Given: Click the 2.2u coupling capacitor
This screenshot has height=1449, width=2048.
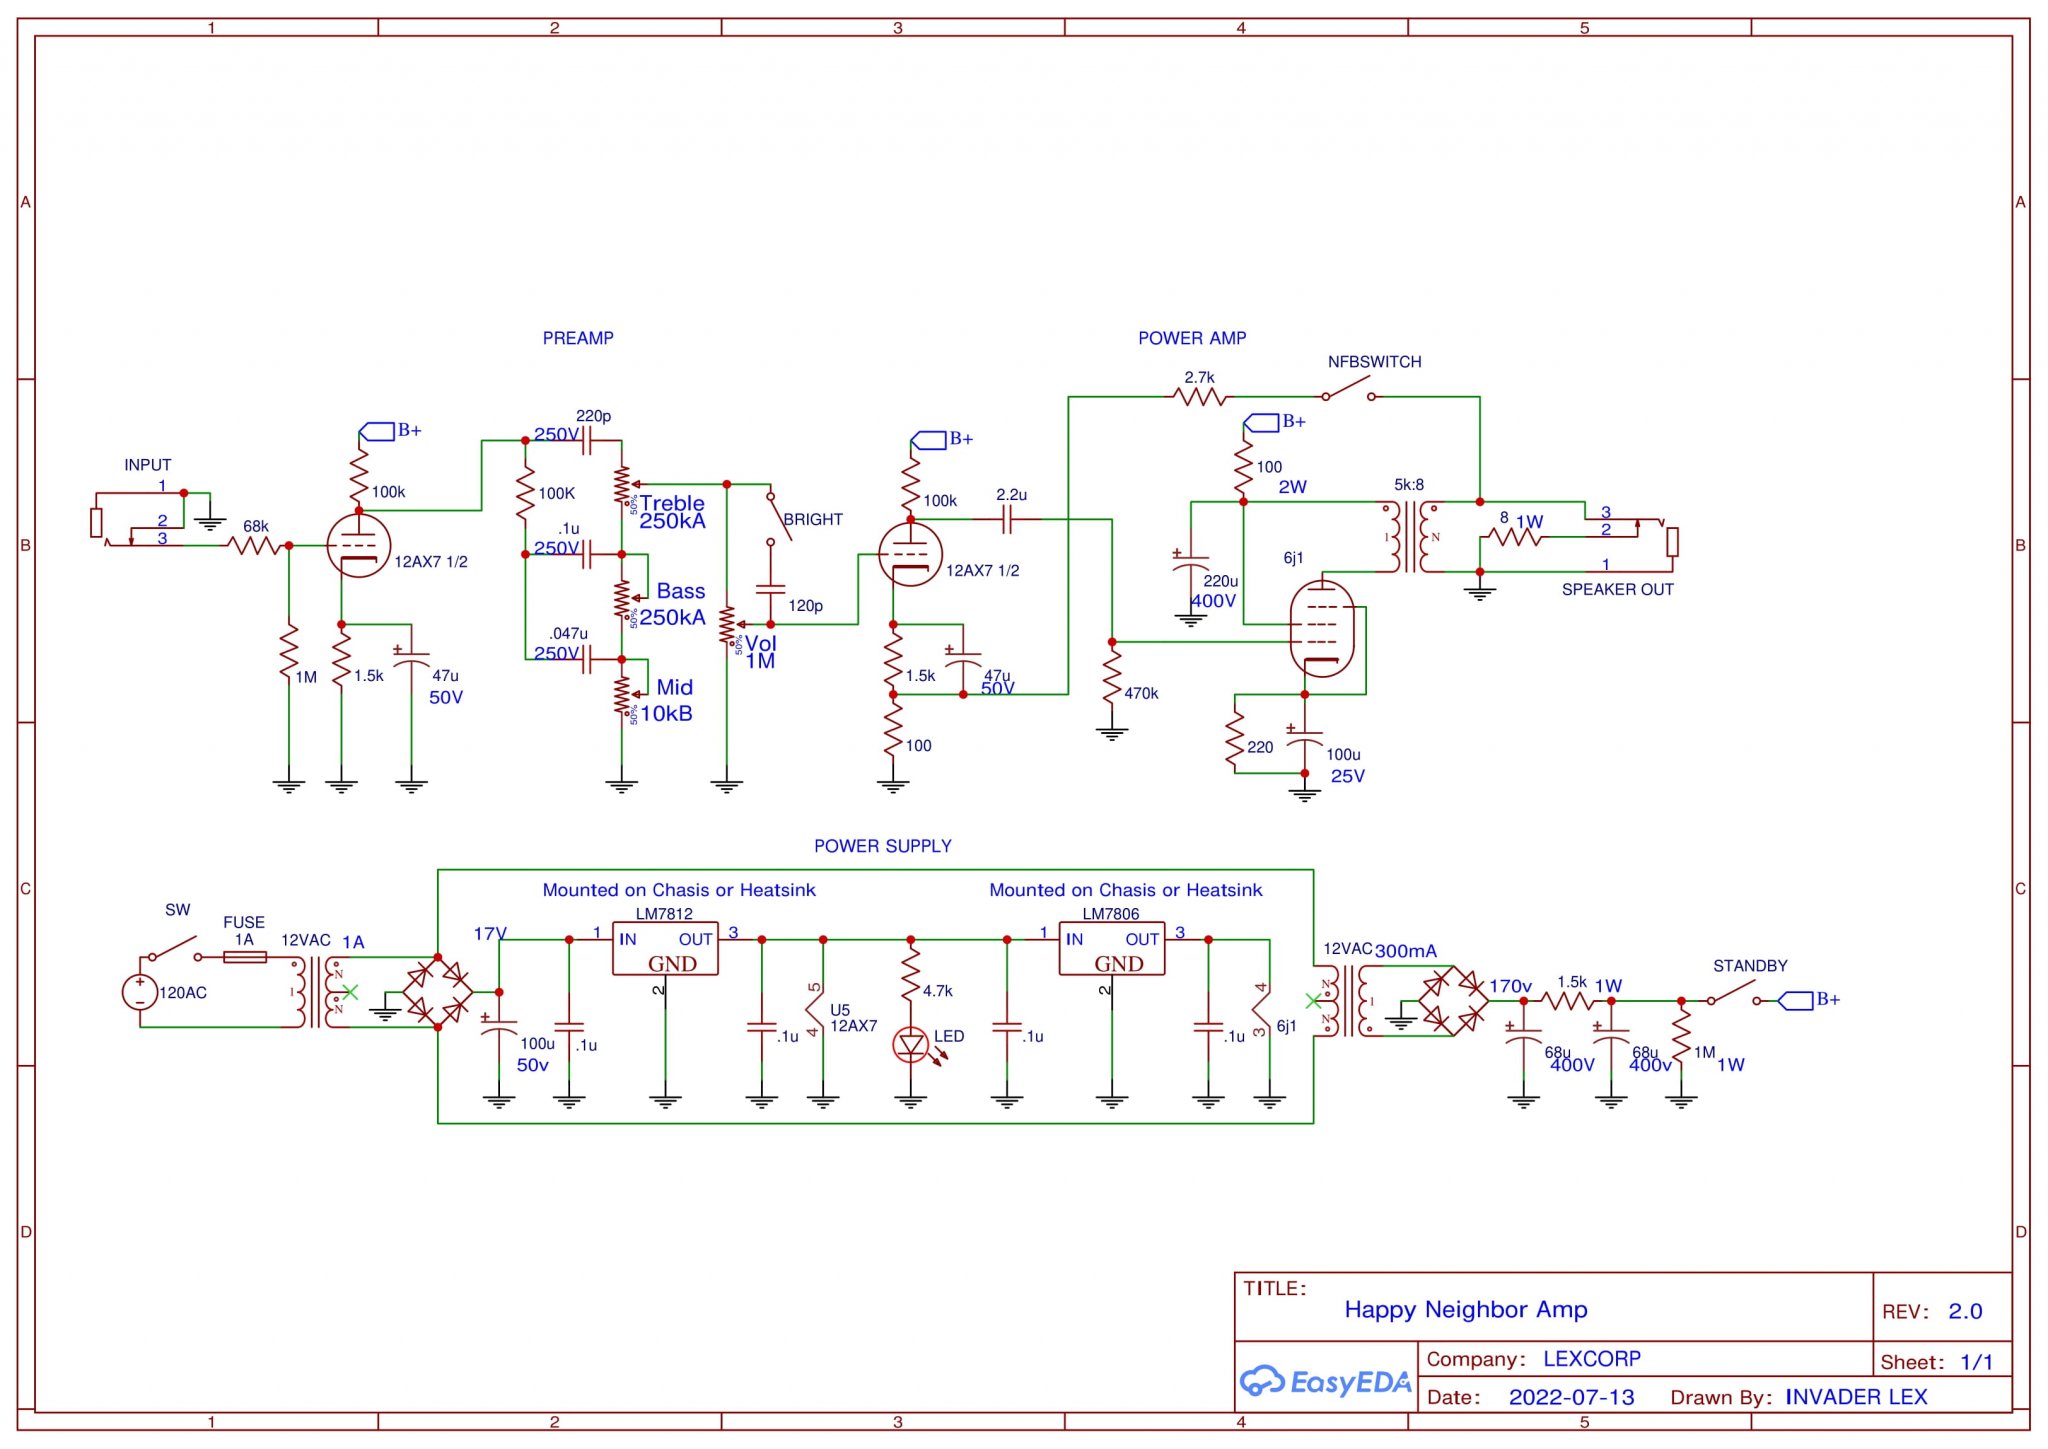Looking at the screenshot, I should pos(1008,519).
